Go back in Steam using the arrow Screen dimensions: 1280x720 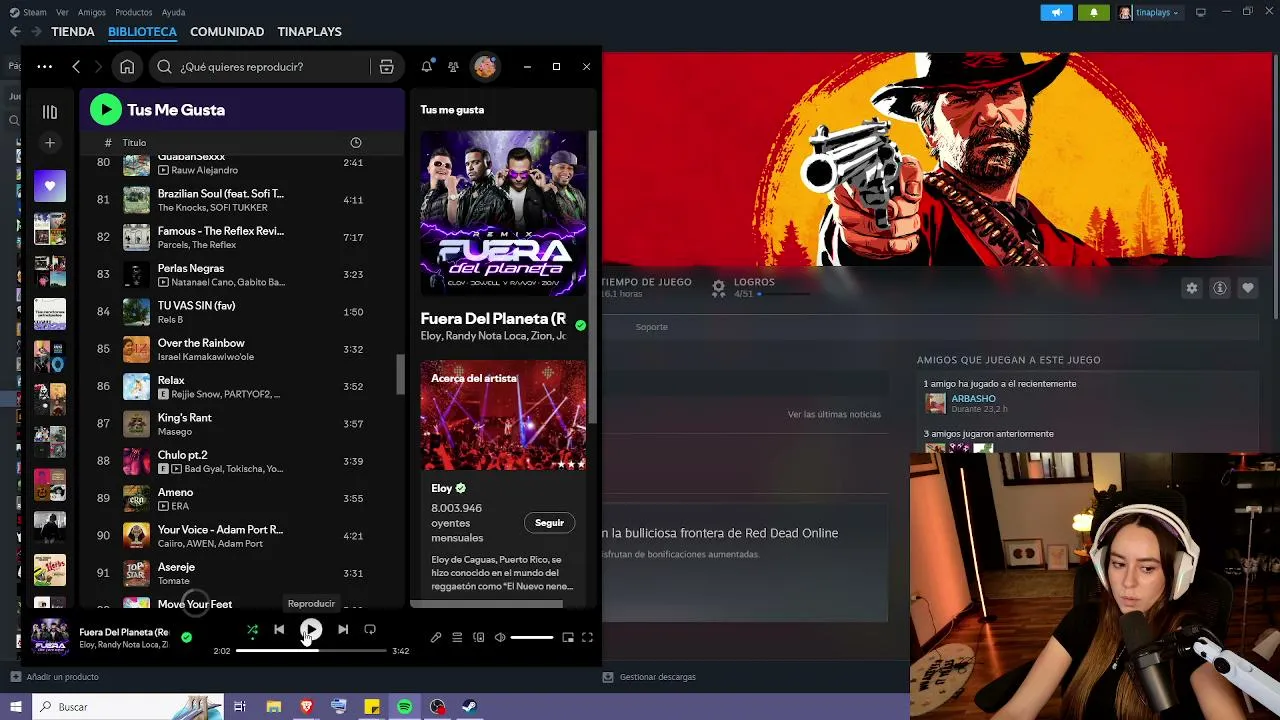(x=15, y=32)
